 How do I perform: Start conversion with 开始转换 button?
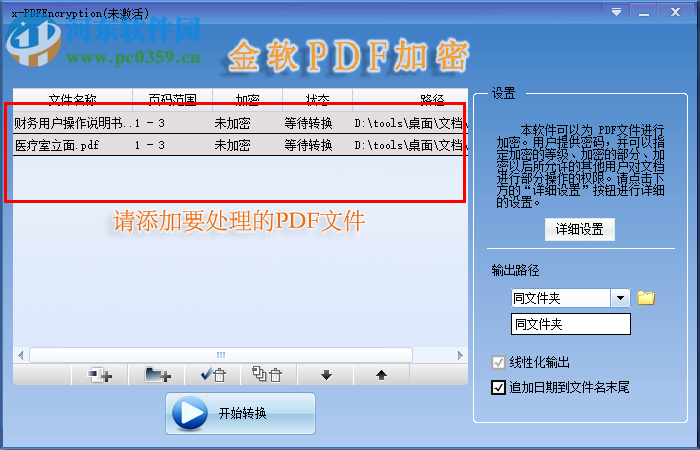point(241,413)
